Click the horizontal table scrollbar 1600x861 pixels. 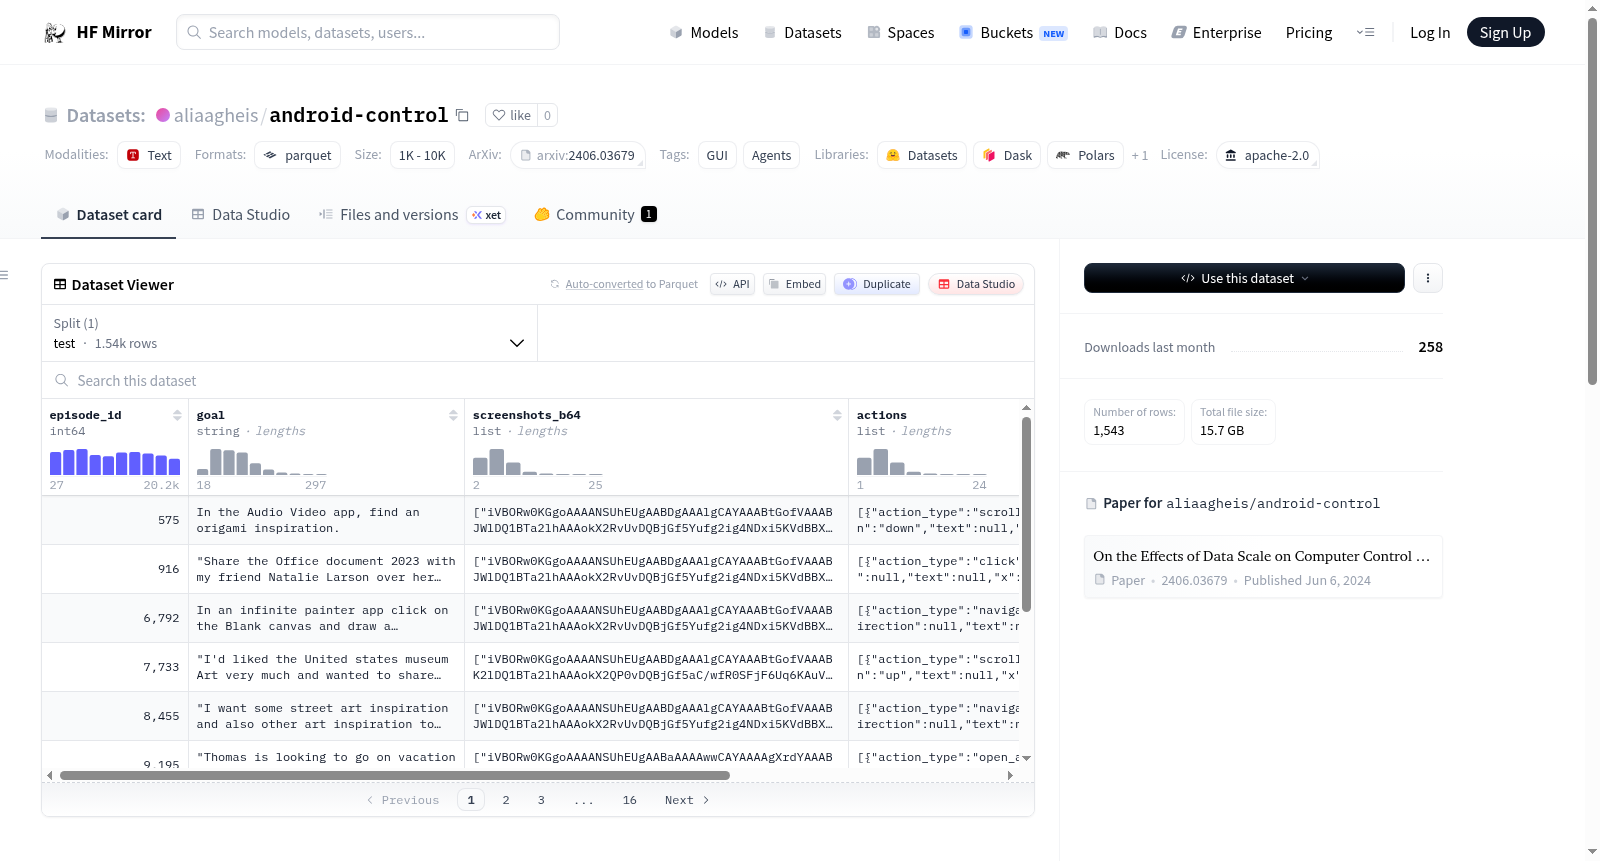395,775
